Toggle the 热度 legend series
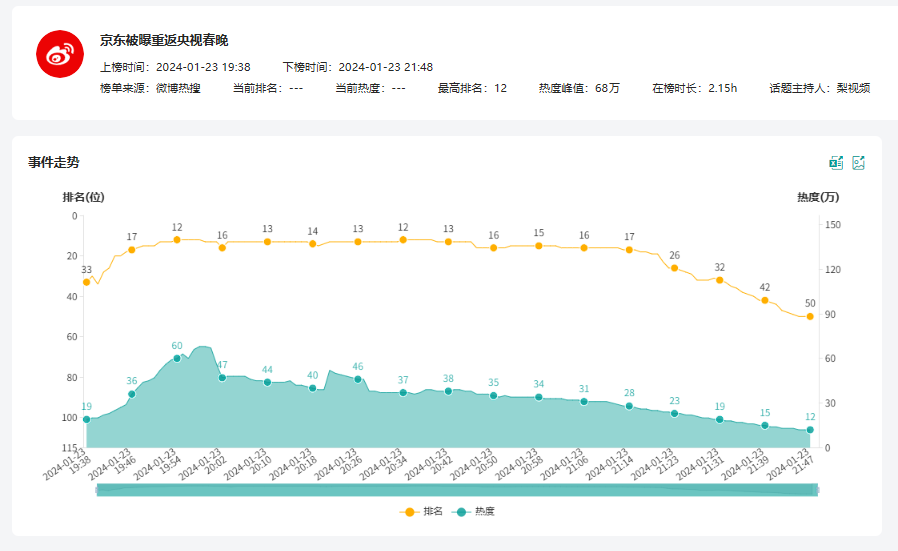898x551 pixels. tap(473, 511)
